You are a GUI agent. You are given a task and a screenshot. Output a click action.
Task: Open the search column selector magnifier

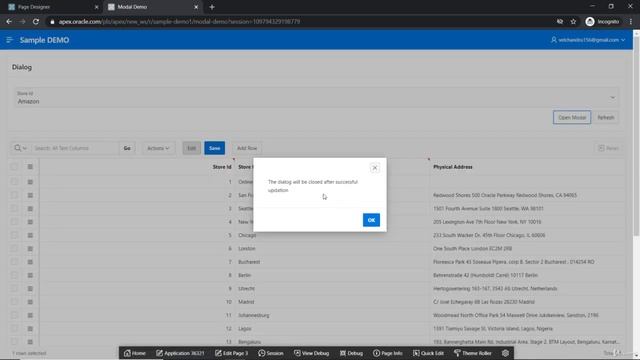[20, 148]
